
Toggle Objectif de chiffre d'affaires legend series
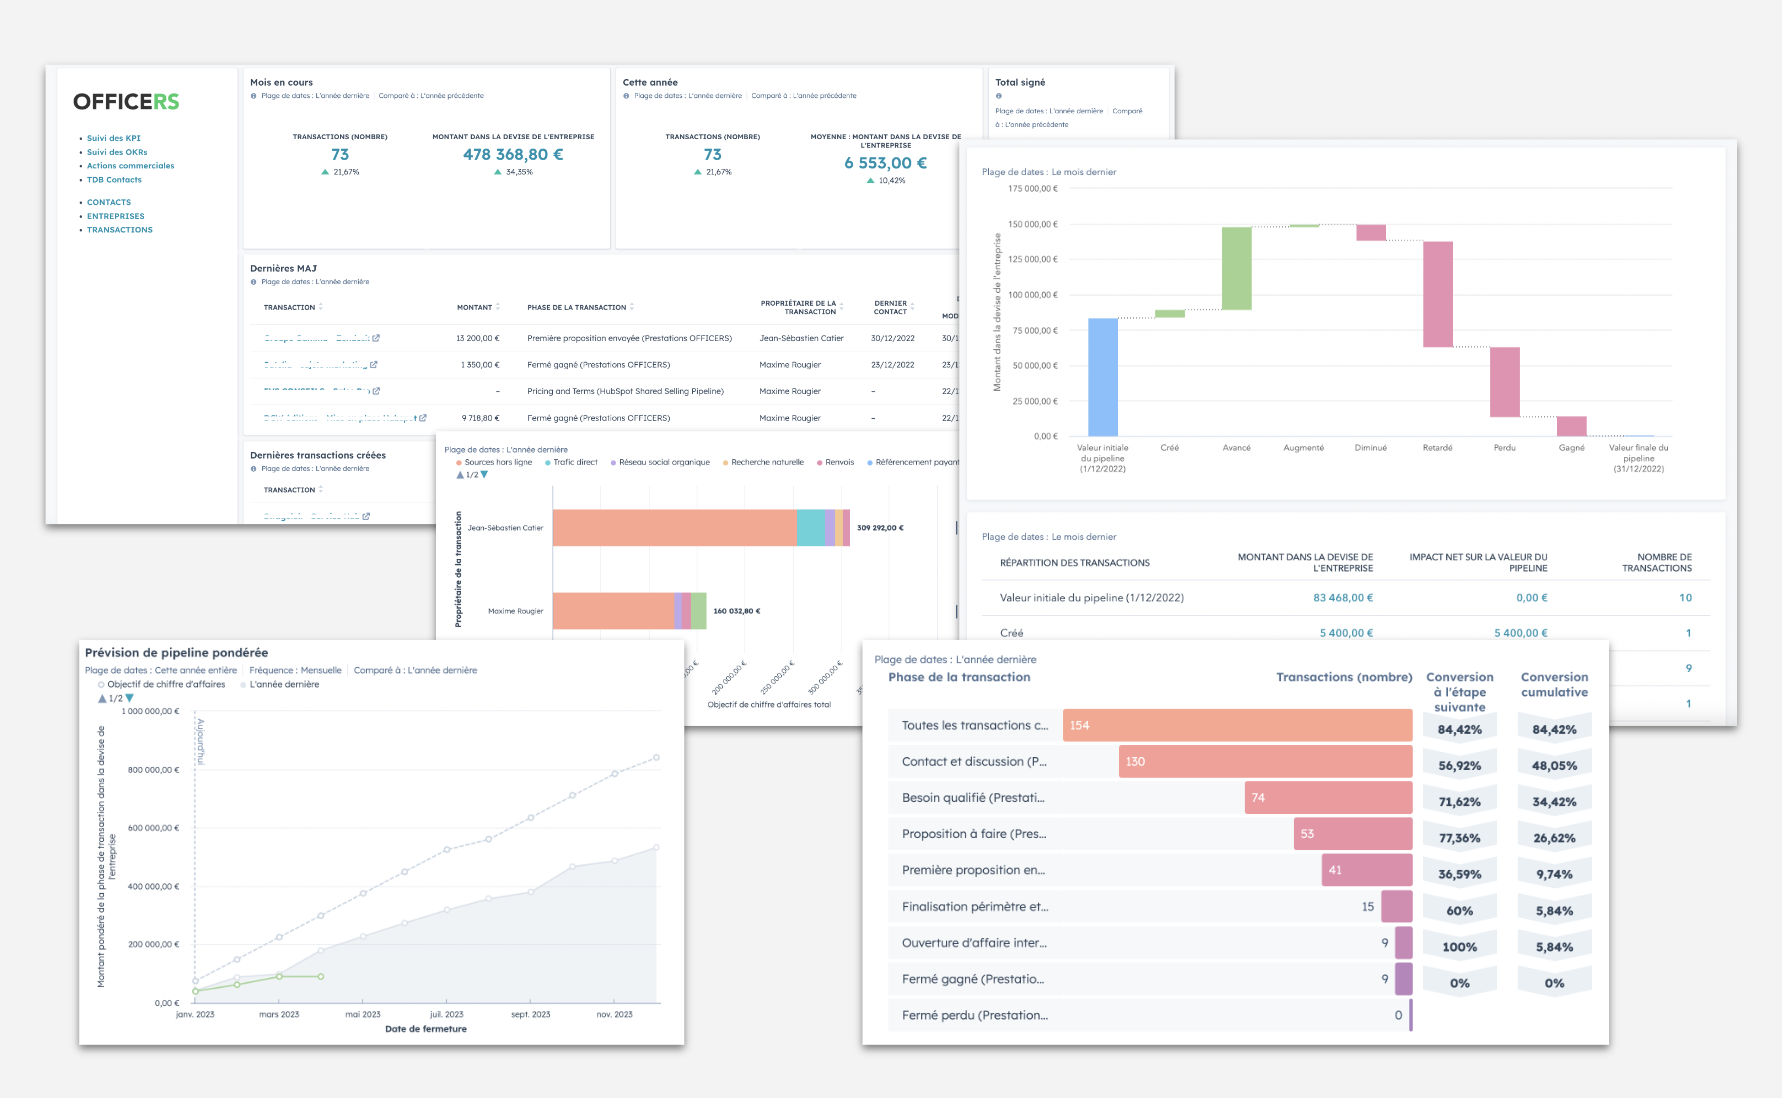tap(161, 684)
